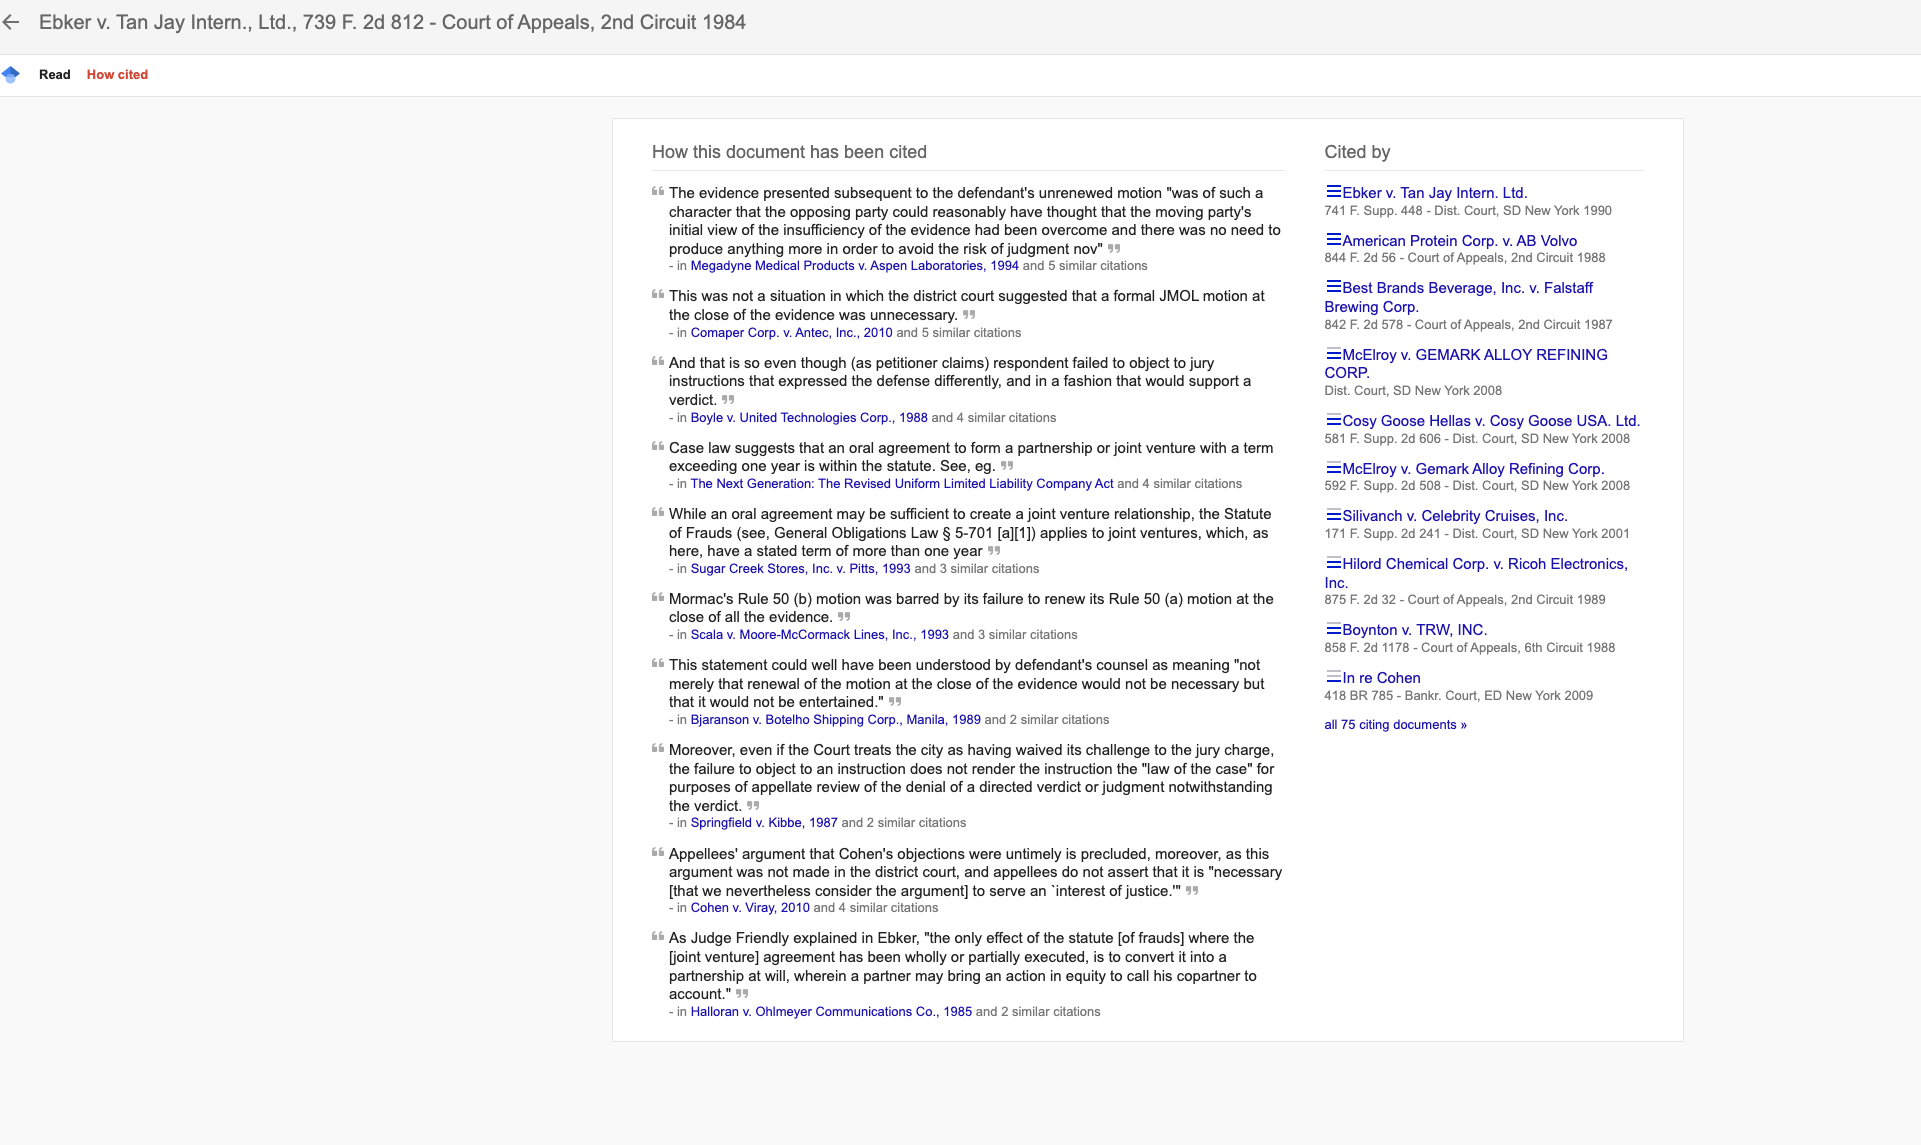Click the list icon beside Silivanch v. Celebrity Cruises
This screenshot has width=1921, height=1145.
pos(1333,515)
